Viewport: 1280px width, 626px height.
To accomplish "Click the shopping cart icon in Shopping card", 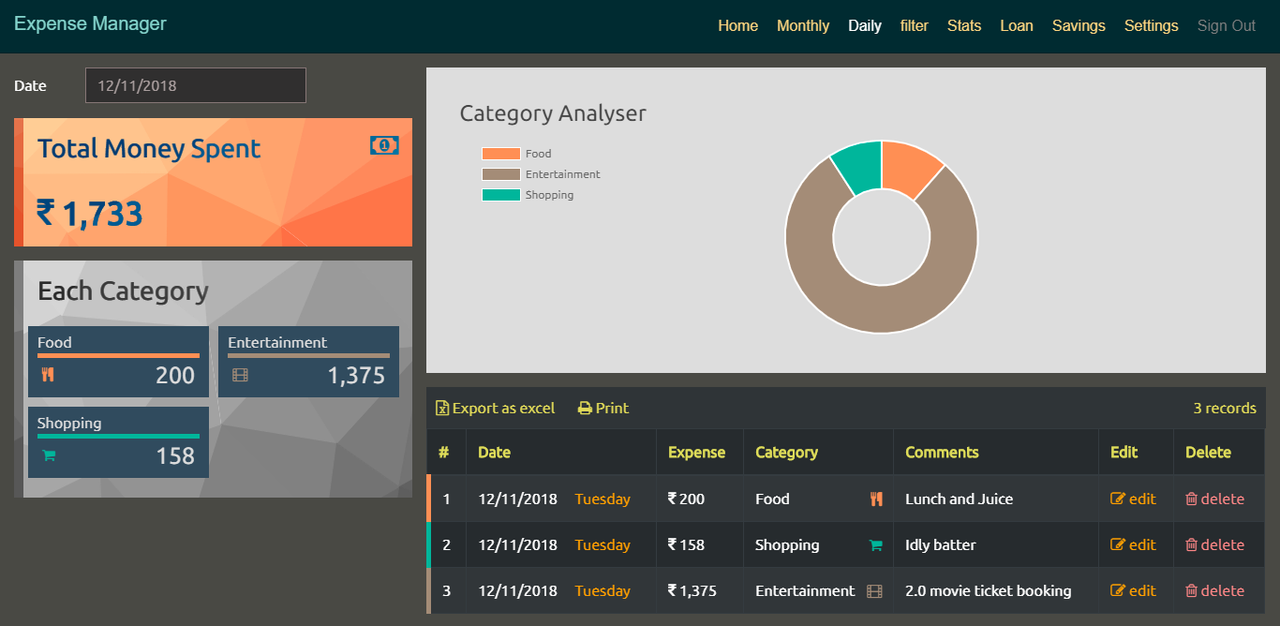I will [x=48, y=456].
